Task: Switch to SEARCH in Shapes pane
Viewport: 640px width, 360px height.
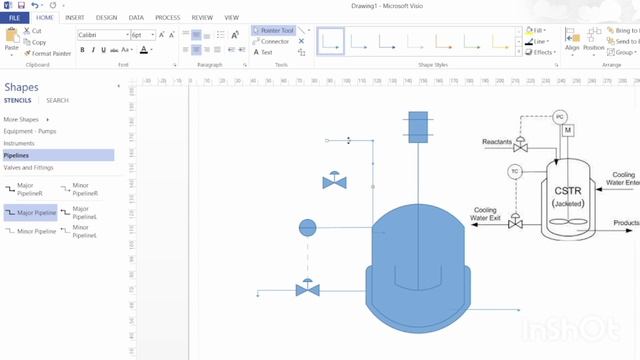Action: (x=57, y=100)
